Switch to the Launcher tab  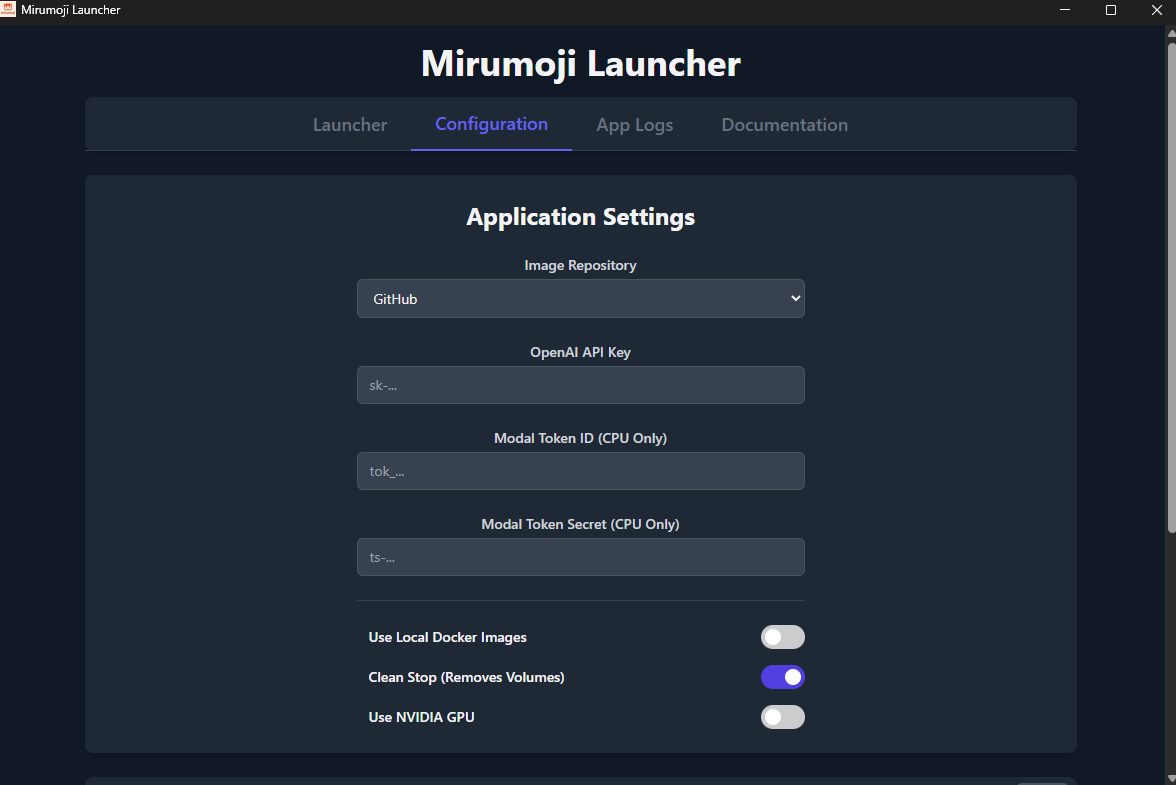[x=350, y=124]
